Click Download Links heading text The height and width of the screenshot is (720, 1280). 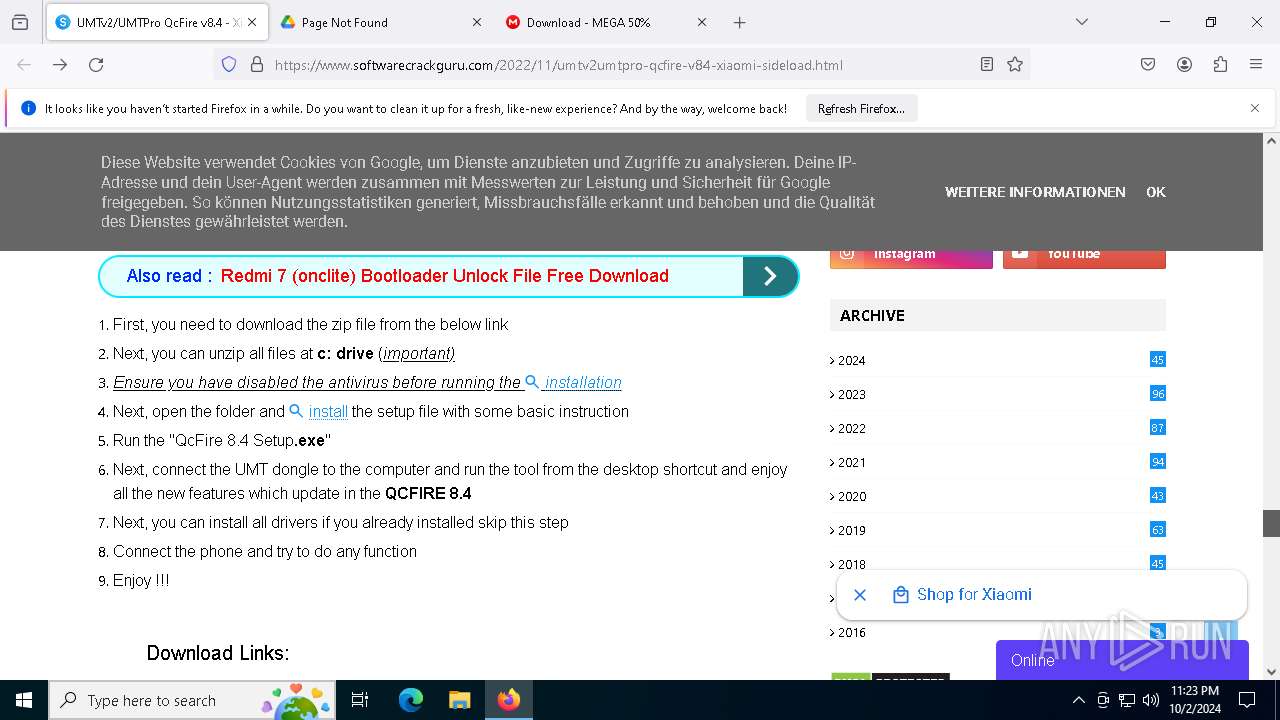(x=218, y=653)
